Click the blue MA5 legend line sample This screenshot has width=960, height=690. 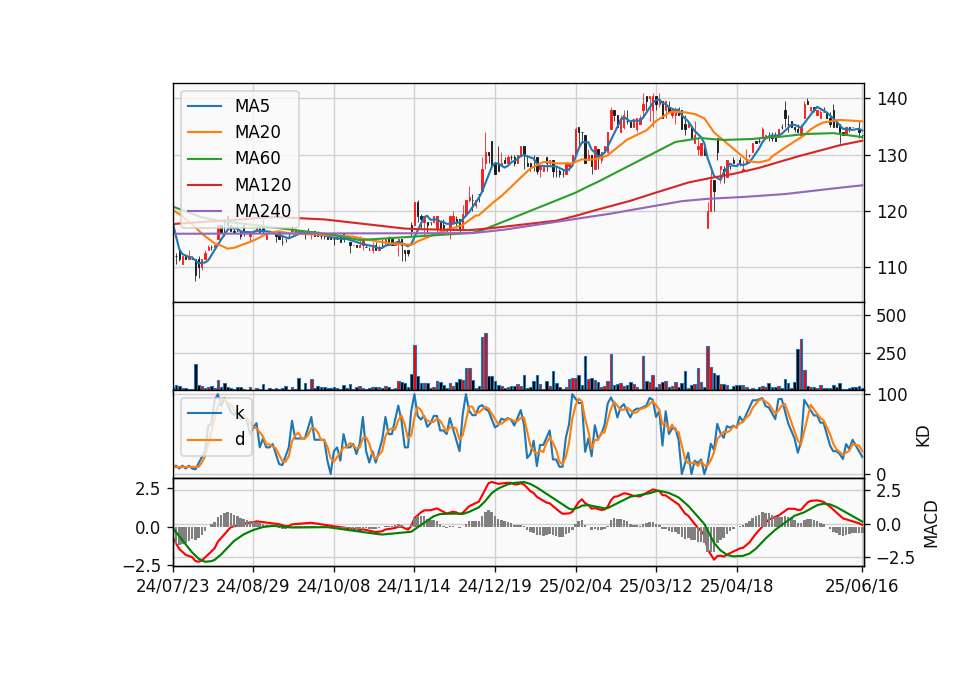coord(204,107)
